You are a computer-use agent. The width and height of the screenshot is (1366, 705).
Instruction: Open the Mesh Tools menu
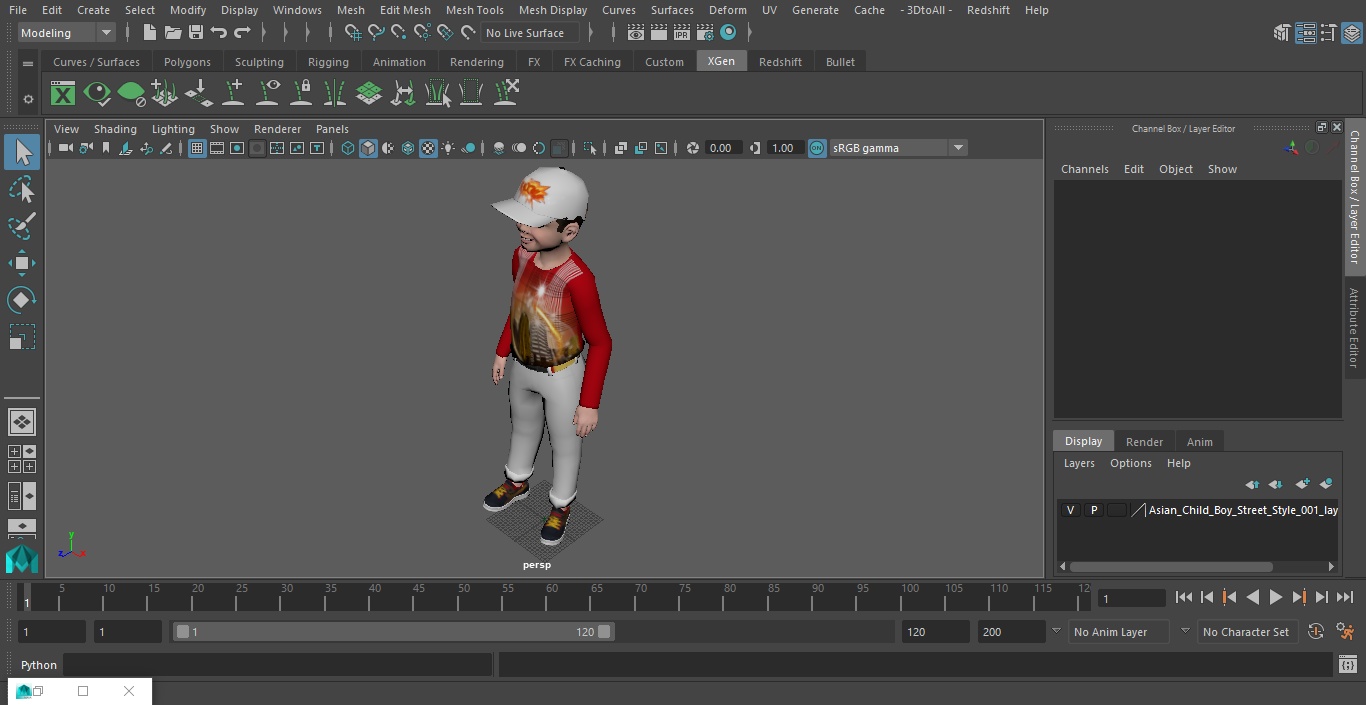474,10
